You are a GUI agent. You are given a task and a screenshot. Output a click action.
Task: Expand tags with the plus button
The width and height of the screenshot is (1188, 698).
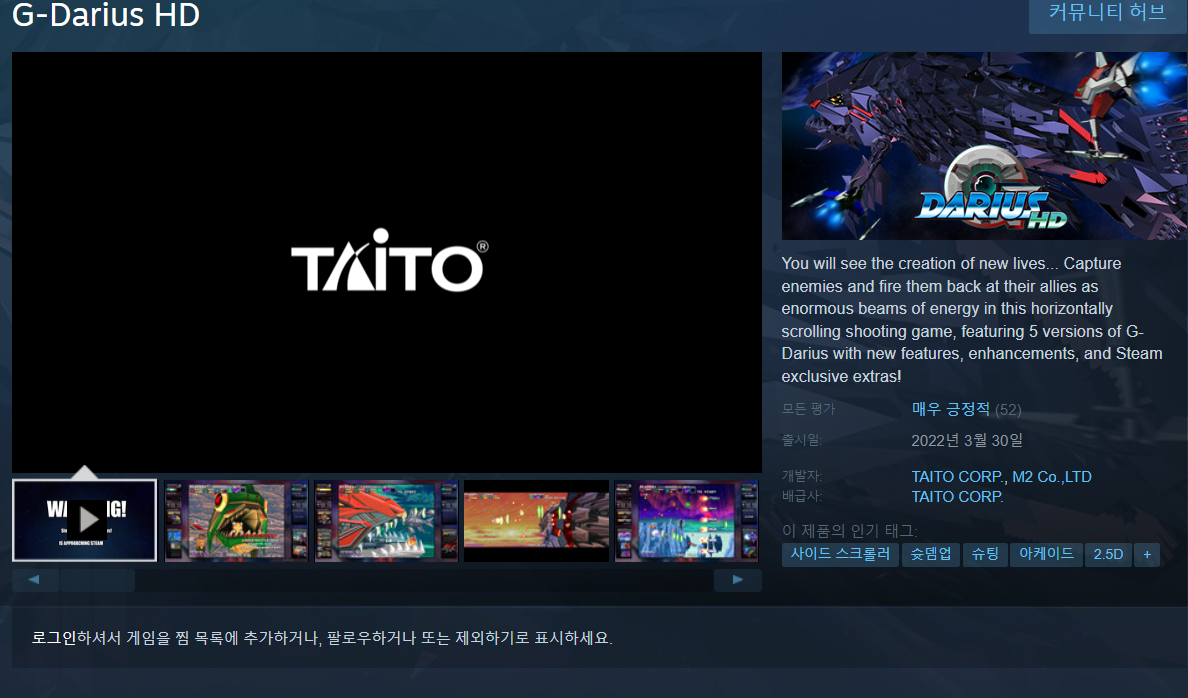pyautogui.click(x=1147, y=554)
